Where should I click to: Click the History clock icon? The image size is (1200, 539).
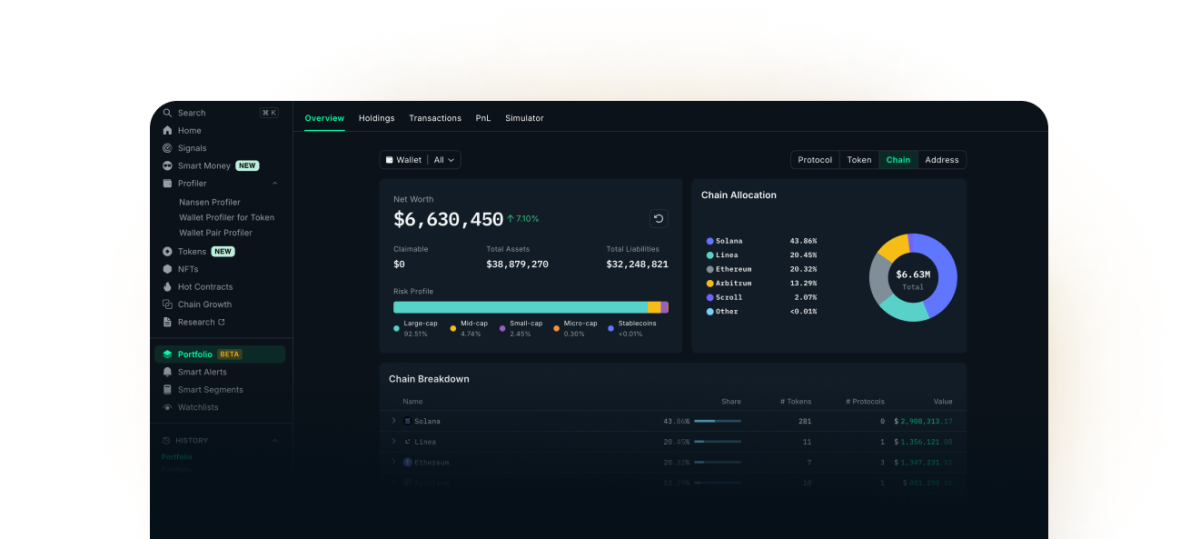[x=167, y=441]
